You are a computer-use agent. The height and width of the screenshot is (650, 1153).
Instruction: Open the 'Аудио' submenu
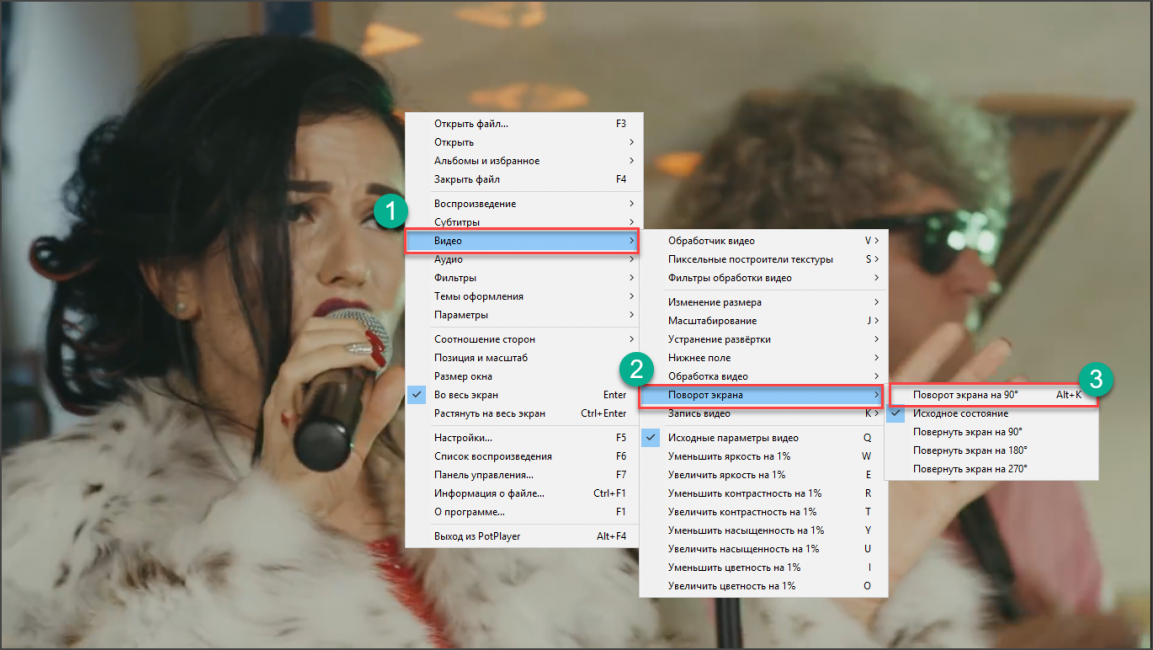point(524,260)
